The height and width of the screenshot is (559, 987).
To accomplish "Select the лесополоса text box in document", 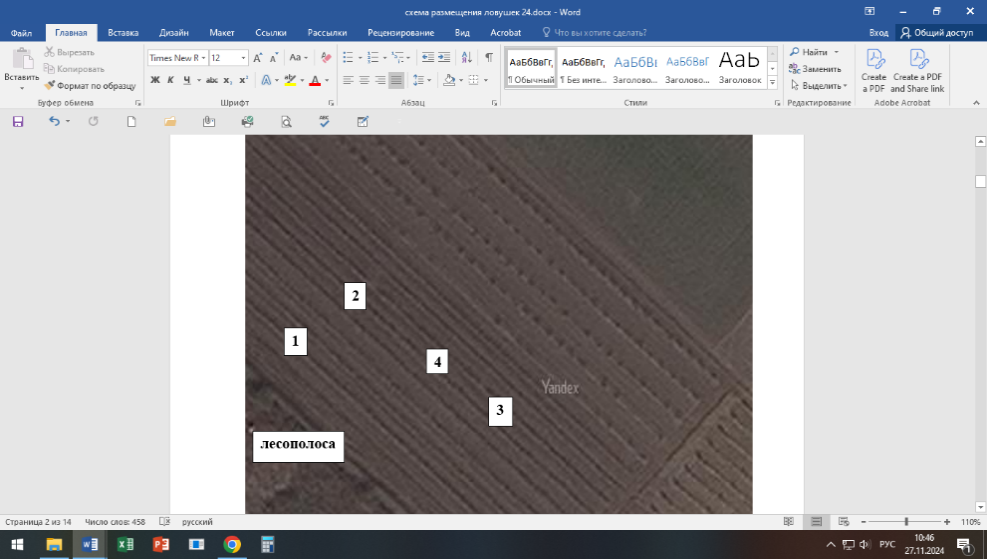I will [x=298, y=446].
